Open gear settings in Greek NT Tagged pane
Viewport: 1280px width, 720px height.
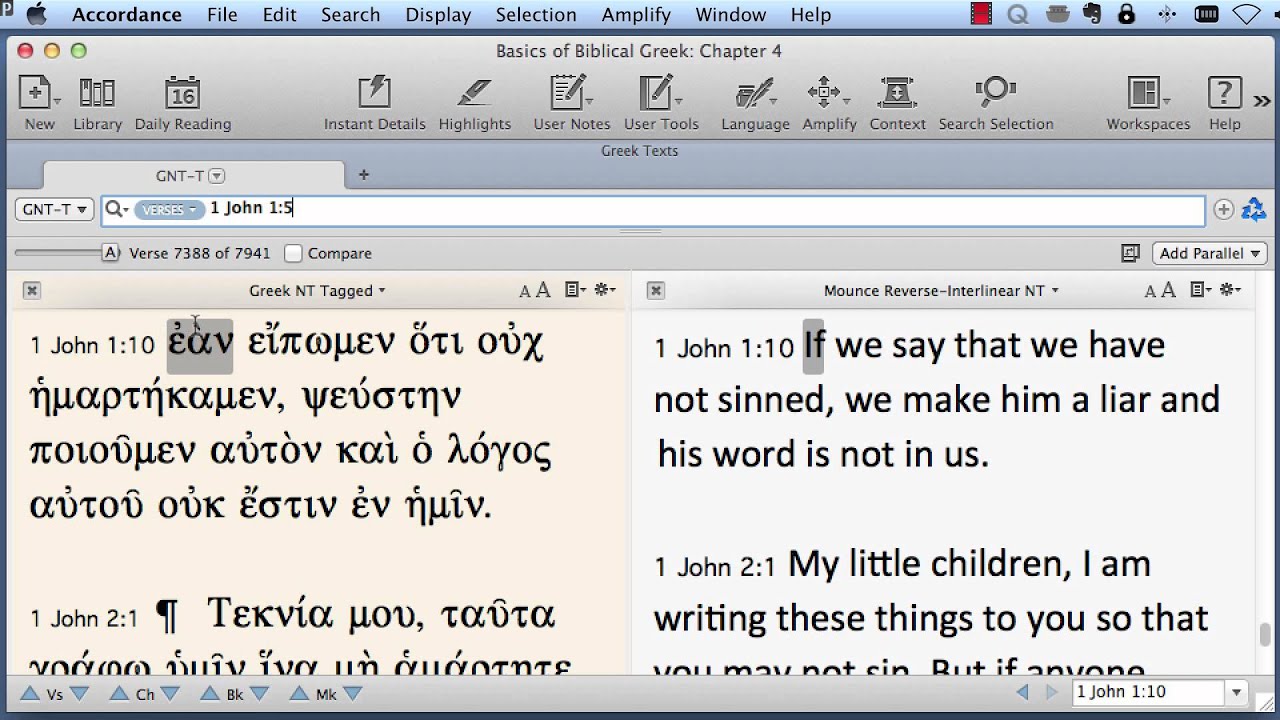coord(605,290)
